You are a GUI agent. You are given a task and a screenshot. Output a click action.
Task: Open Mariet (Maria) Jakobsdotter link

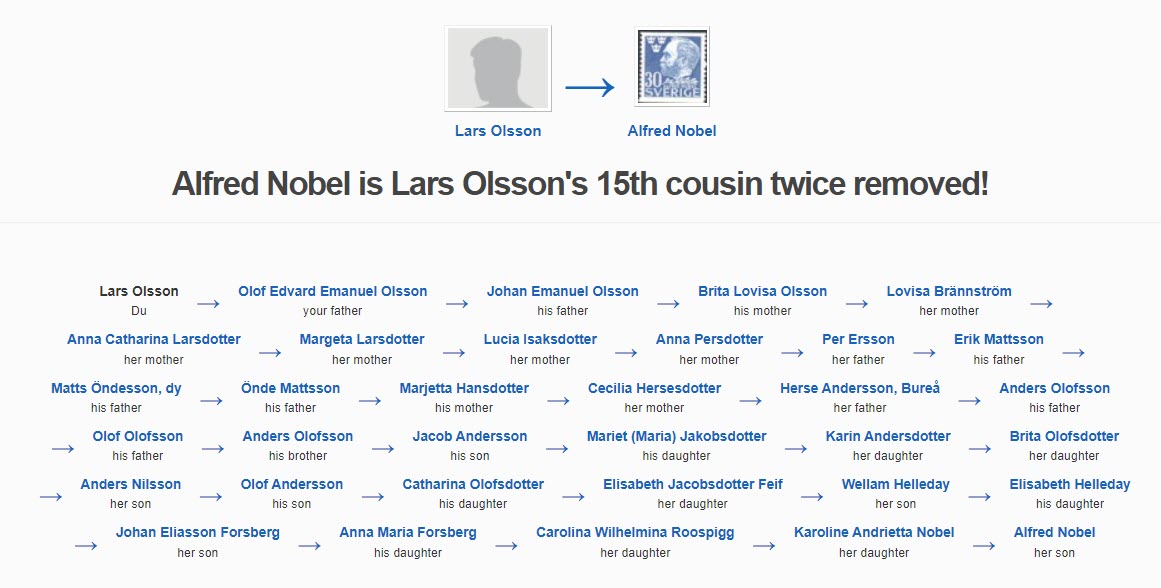[x=677, y=436]
